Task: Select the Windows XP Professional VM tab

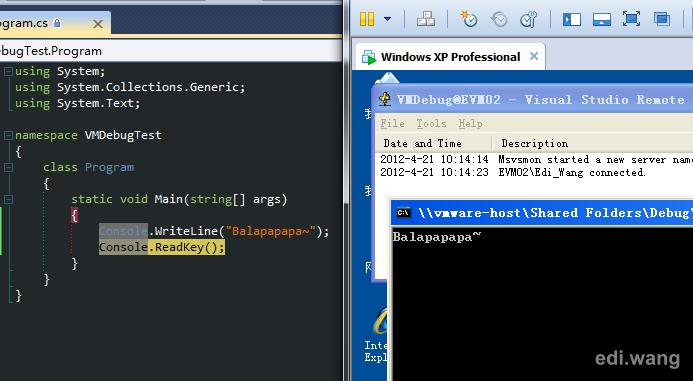Action: click(x=450, y=57)
